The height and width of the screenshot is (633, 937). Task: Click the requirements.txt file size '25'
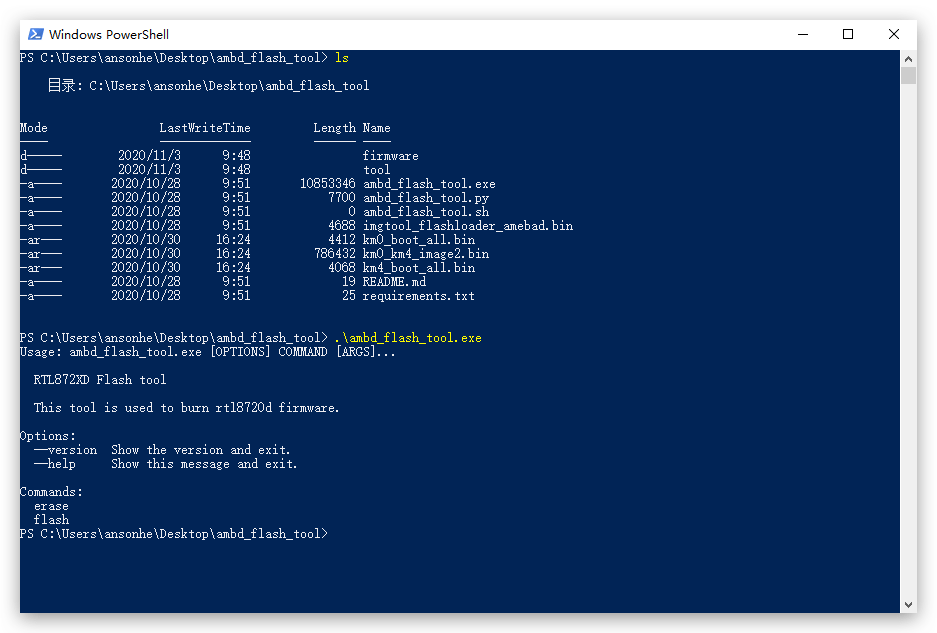[x=349, y=296]
